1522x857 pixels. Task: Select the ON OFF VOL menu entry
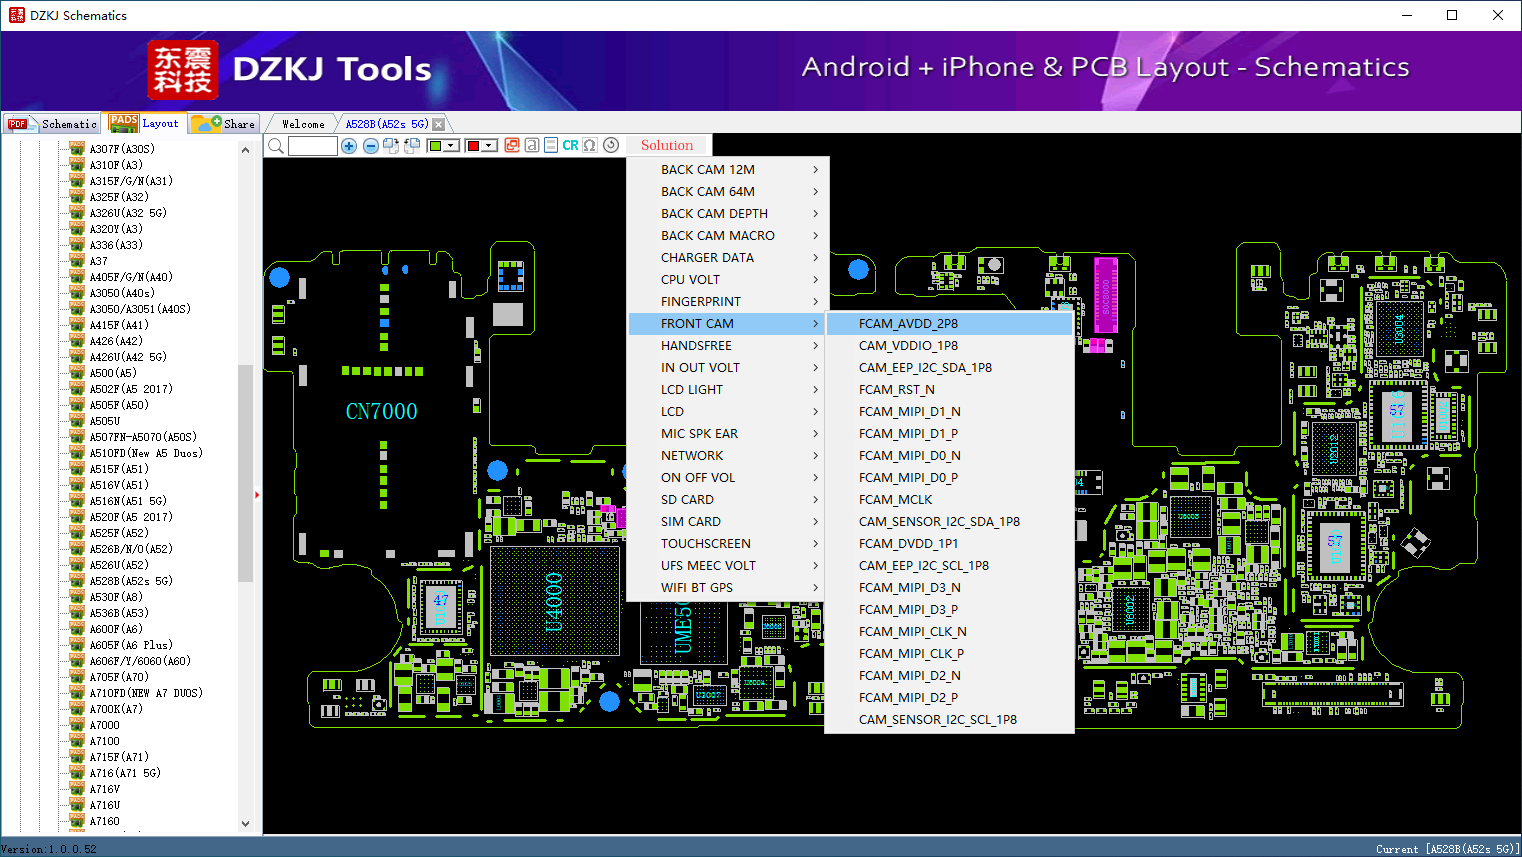point(728,478)
